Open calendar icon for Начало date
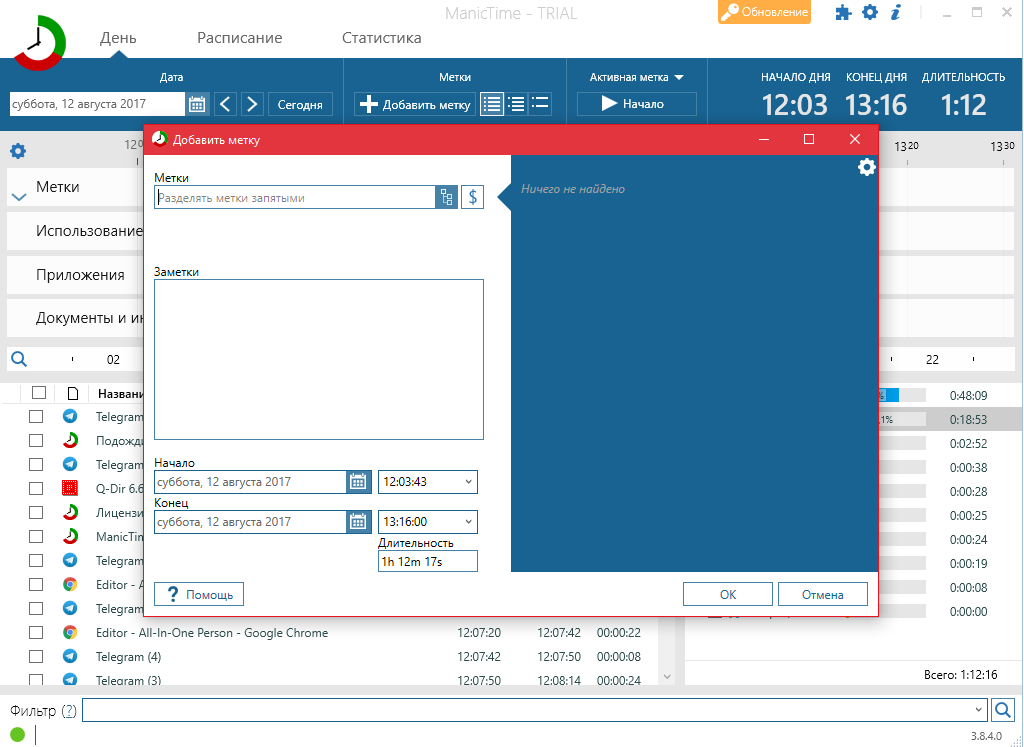Screen dimensions: 1024x747 tap(358, 482)
